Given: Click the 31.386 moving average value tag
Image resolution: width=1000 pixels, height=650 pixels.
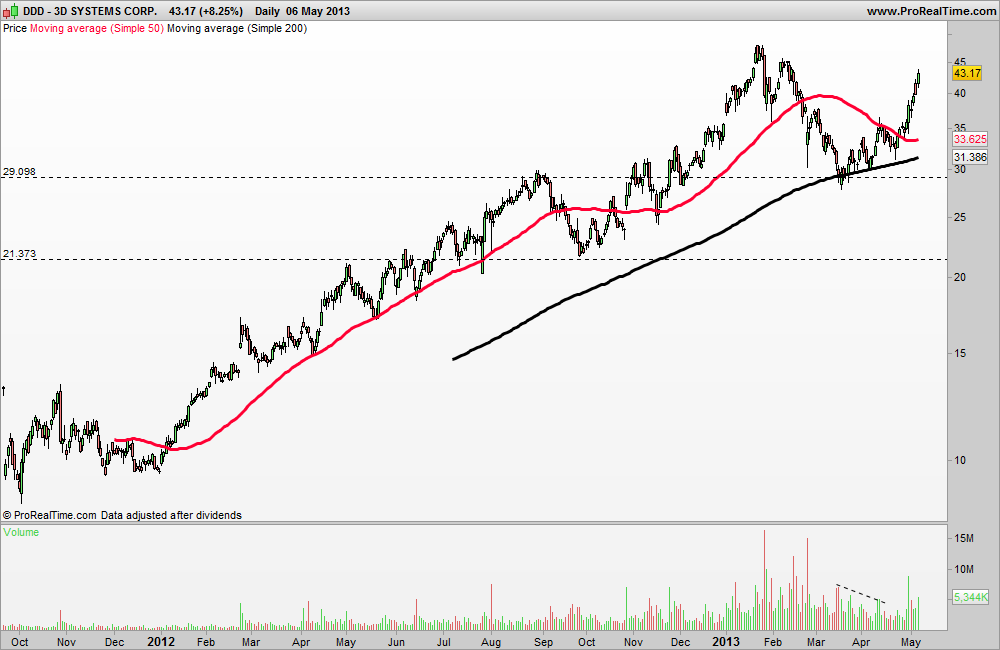Looking at the screenshot, I should tap(970, 157).
